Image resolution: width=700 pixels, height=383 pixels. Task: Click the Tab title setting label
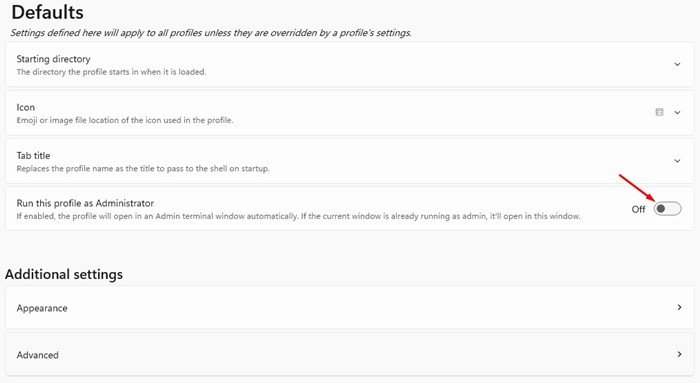[33, 155]
